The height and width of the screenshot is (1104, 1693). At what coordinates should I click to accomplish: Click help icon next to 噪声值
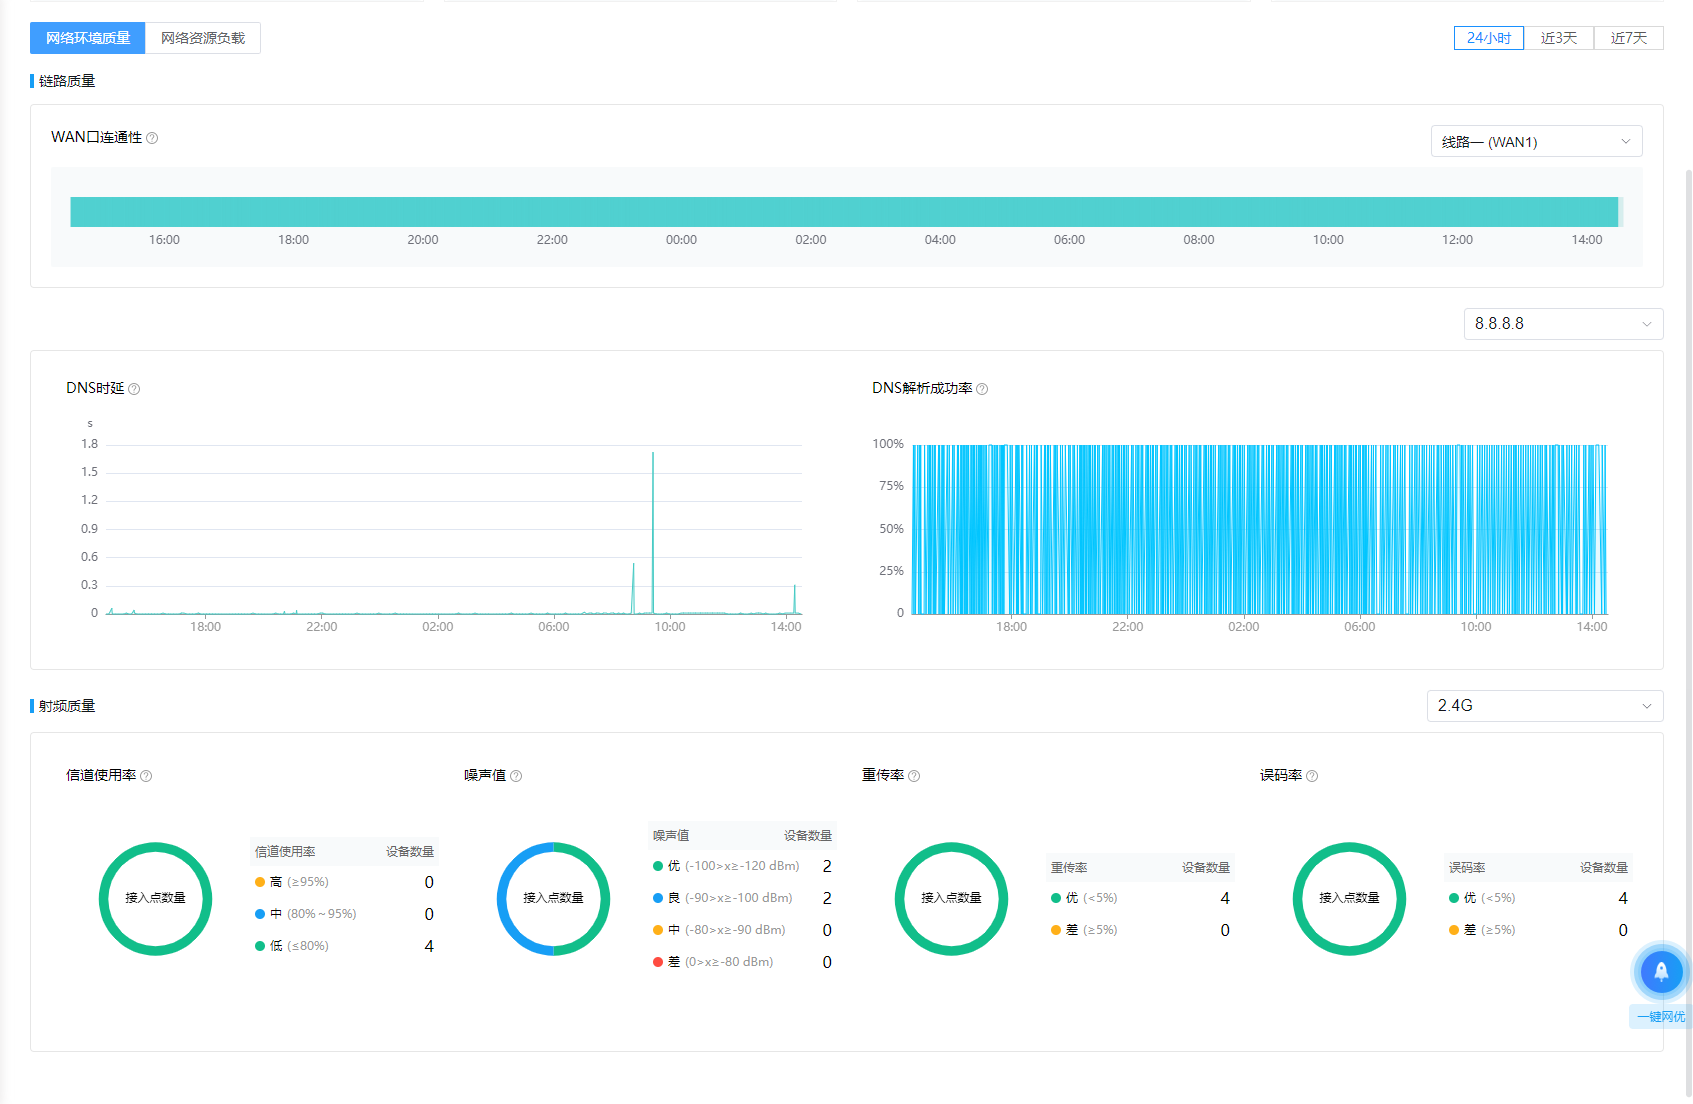(x=516, y=776)
